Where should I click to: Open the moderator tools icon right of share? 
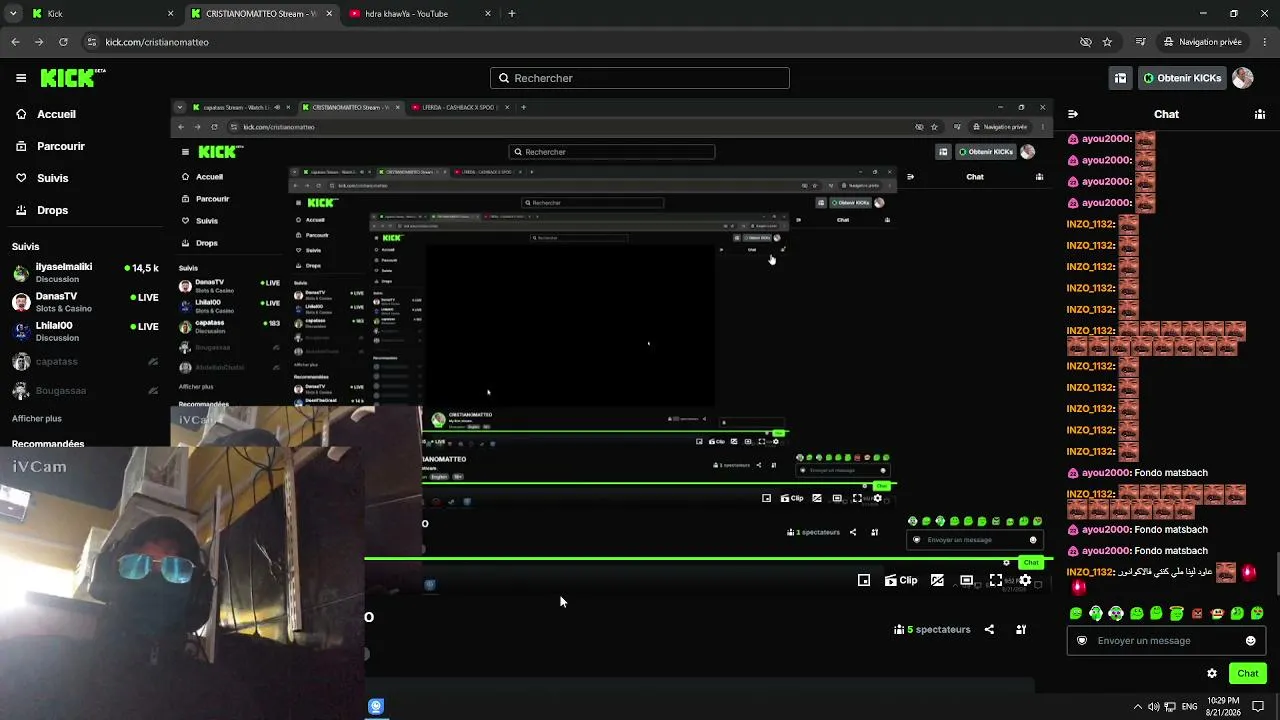pos(1021,629)
